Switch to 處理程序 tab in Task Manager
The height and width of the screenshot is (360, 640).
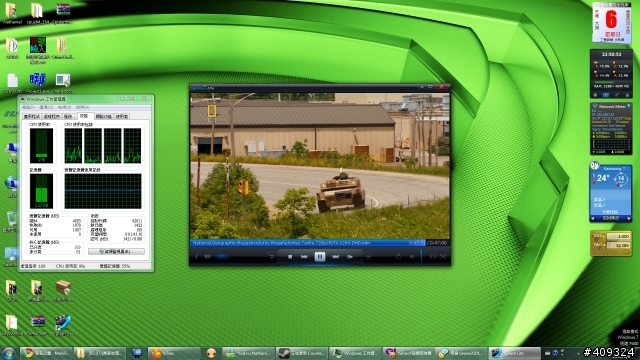click(x=52, y=116)
